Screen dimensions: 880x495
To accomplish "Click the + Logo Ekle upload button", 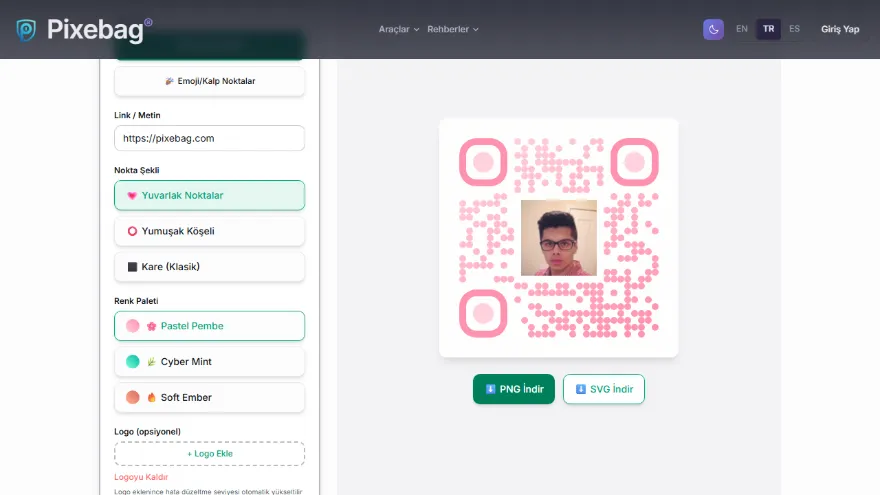I will [x=209, y=453].
